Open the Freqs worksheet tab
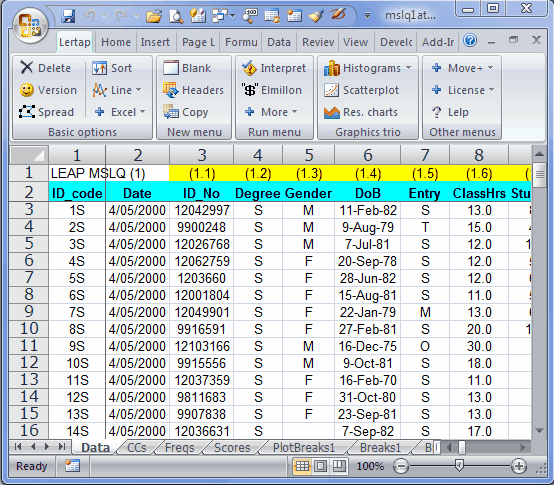Image resolution: width=554 pixels, height=485 pixels. (x=179, y=448)
